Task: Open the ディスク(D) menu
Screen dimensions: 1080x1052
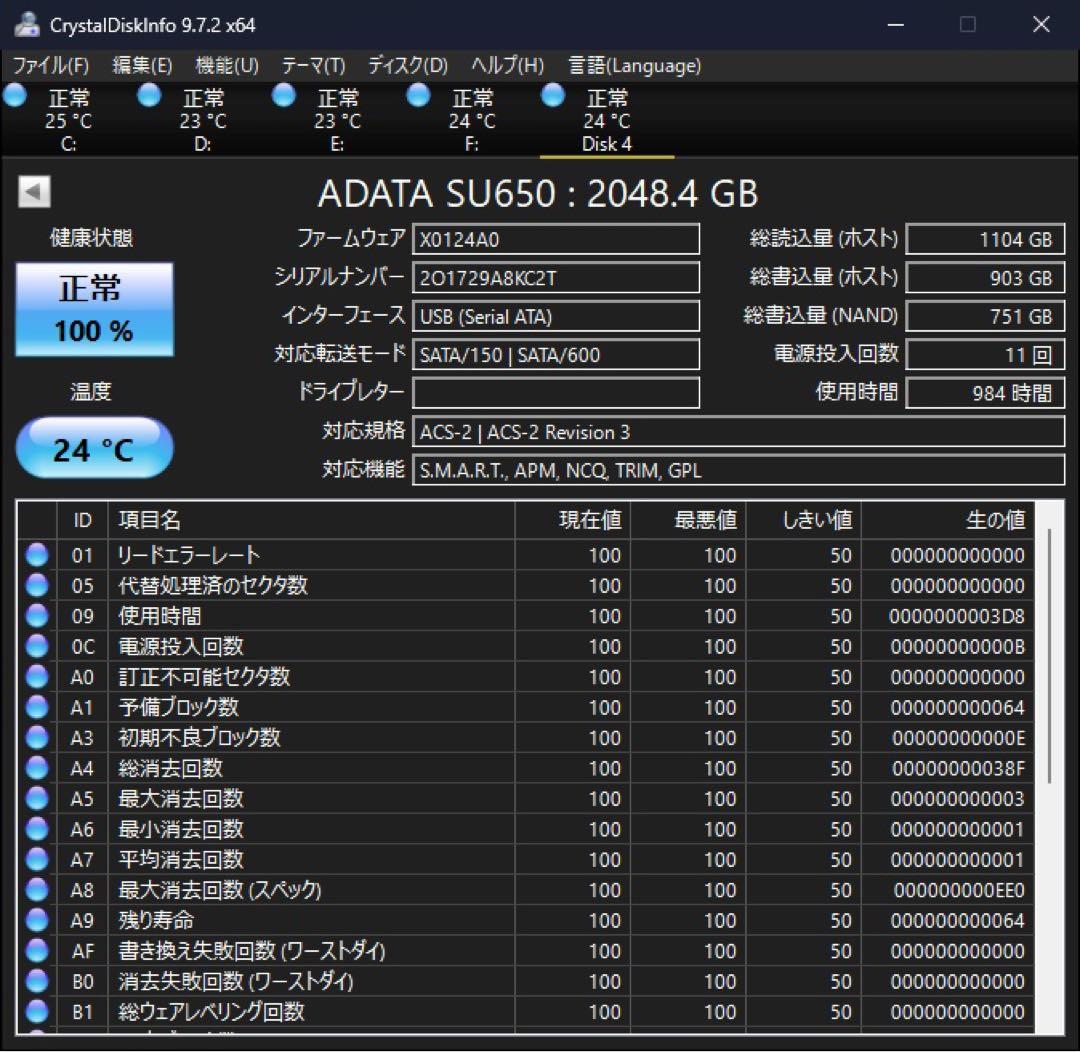Action: [x=408, y=65]
